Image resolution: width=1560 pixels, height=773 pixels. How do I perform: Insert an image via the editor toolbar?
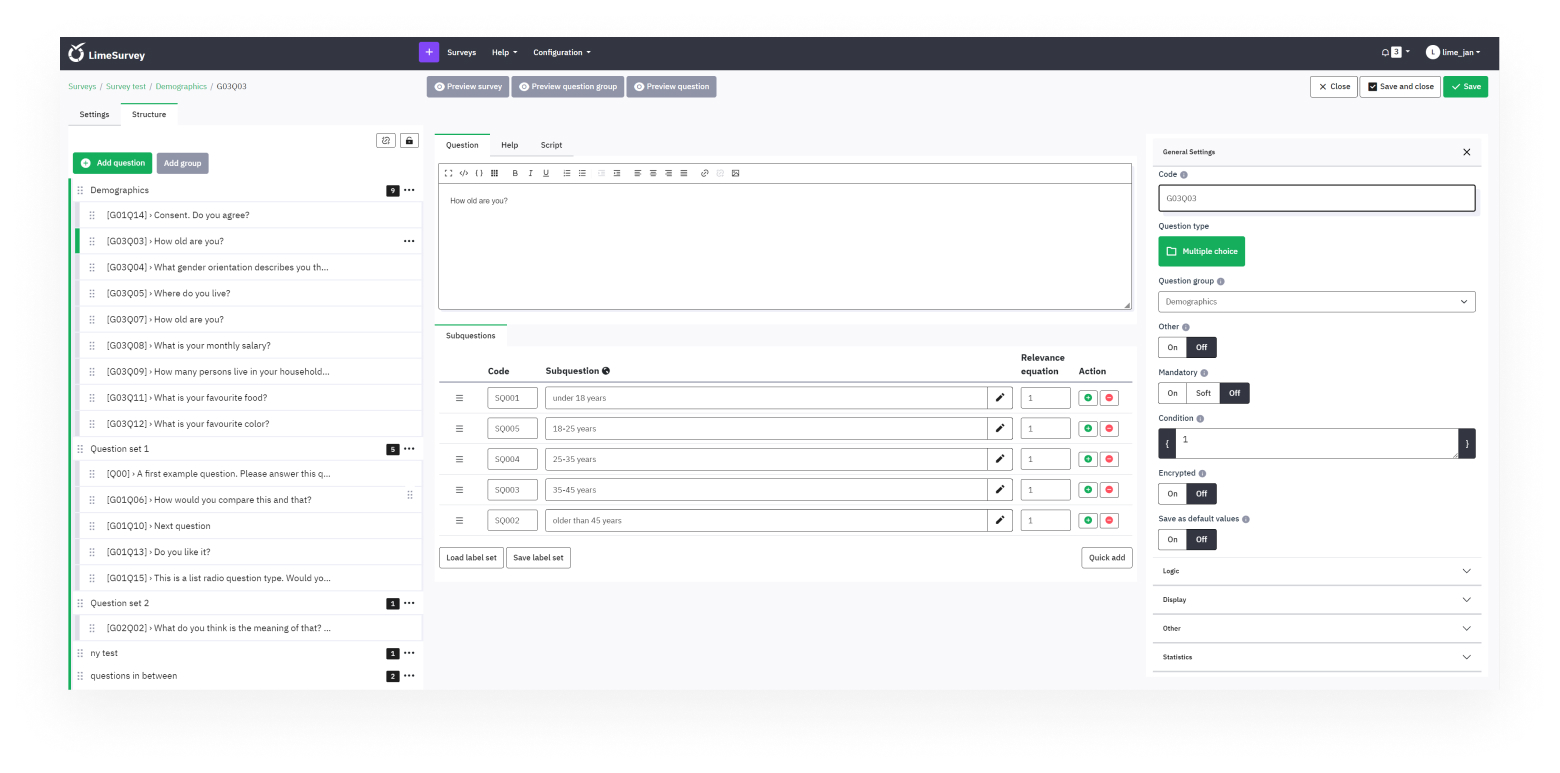click(x=735, y=173)
